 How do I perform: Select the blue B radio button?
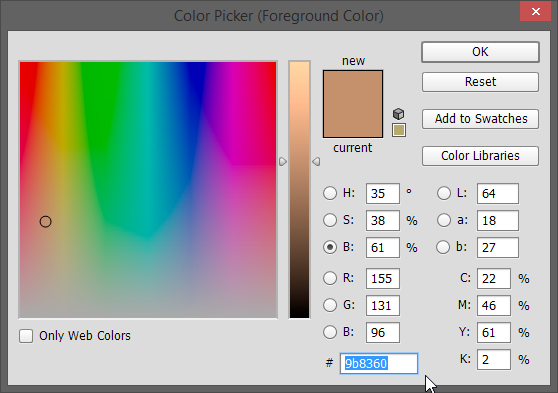[330, 332]
